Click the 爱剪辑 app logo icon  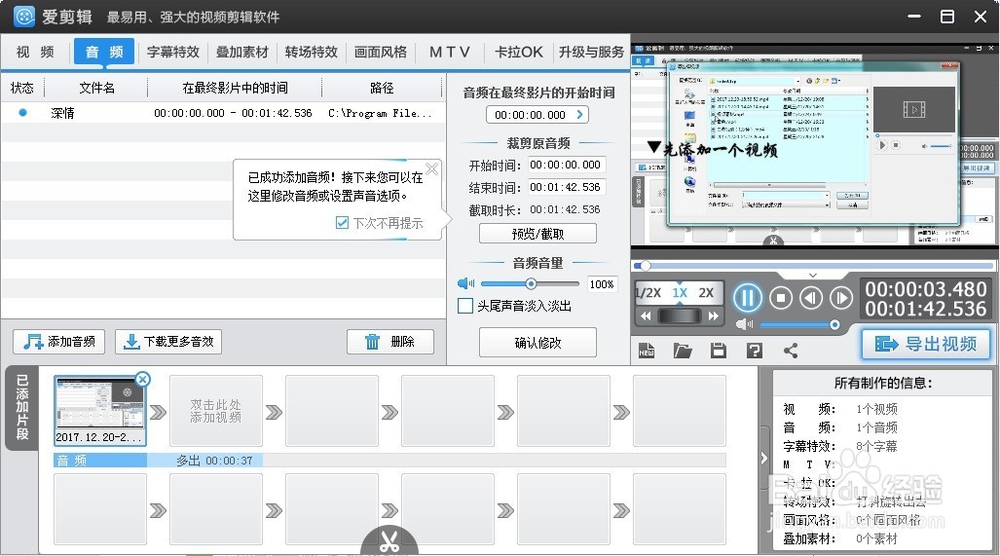point(24,16)
